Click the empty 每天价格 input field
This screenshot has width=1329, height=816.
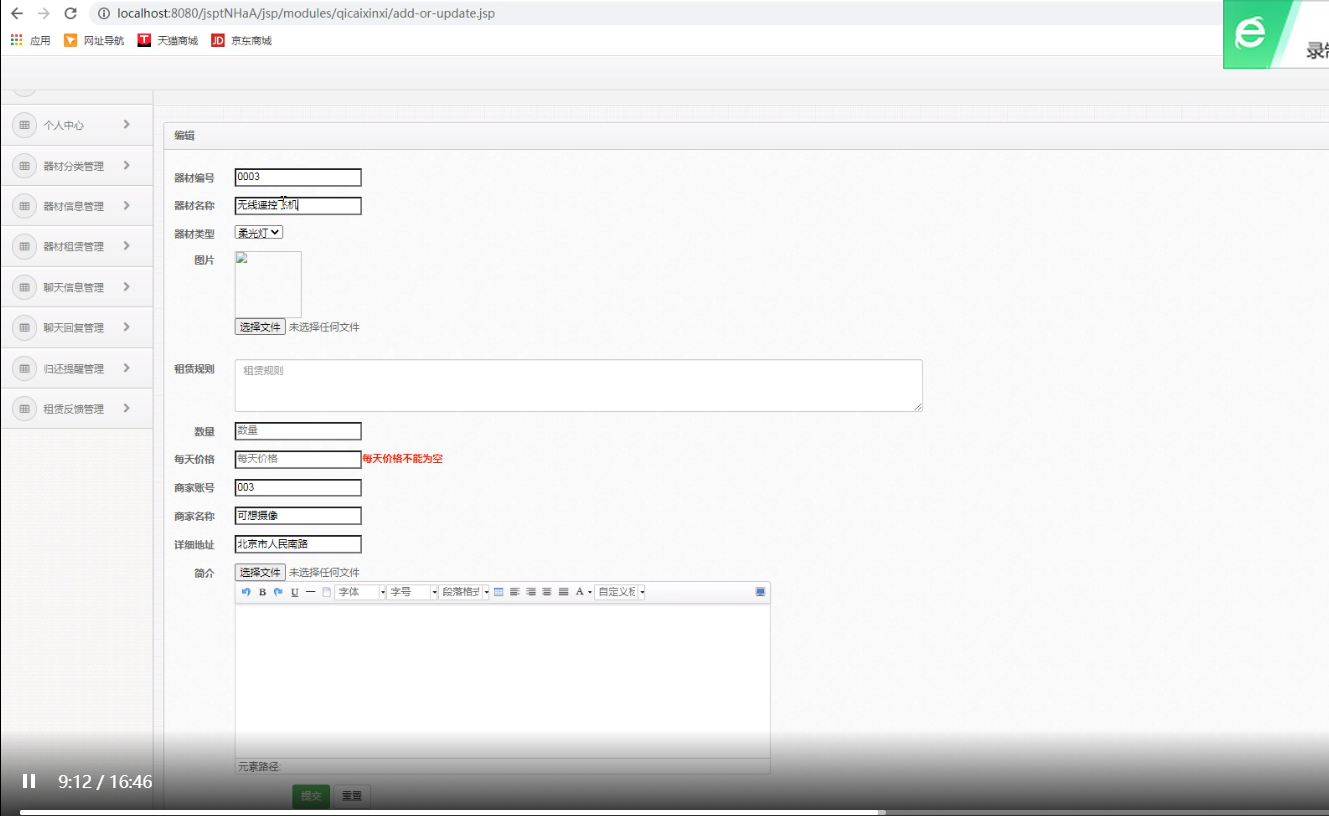(x=298, y=459)
